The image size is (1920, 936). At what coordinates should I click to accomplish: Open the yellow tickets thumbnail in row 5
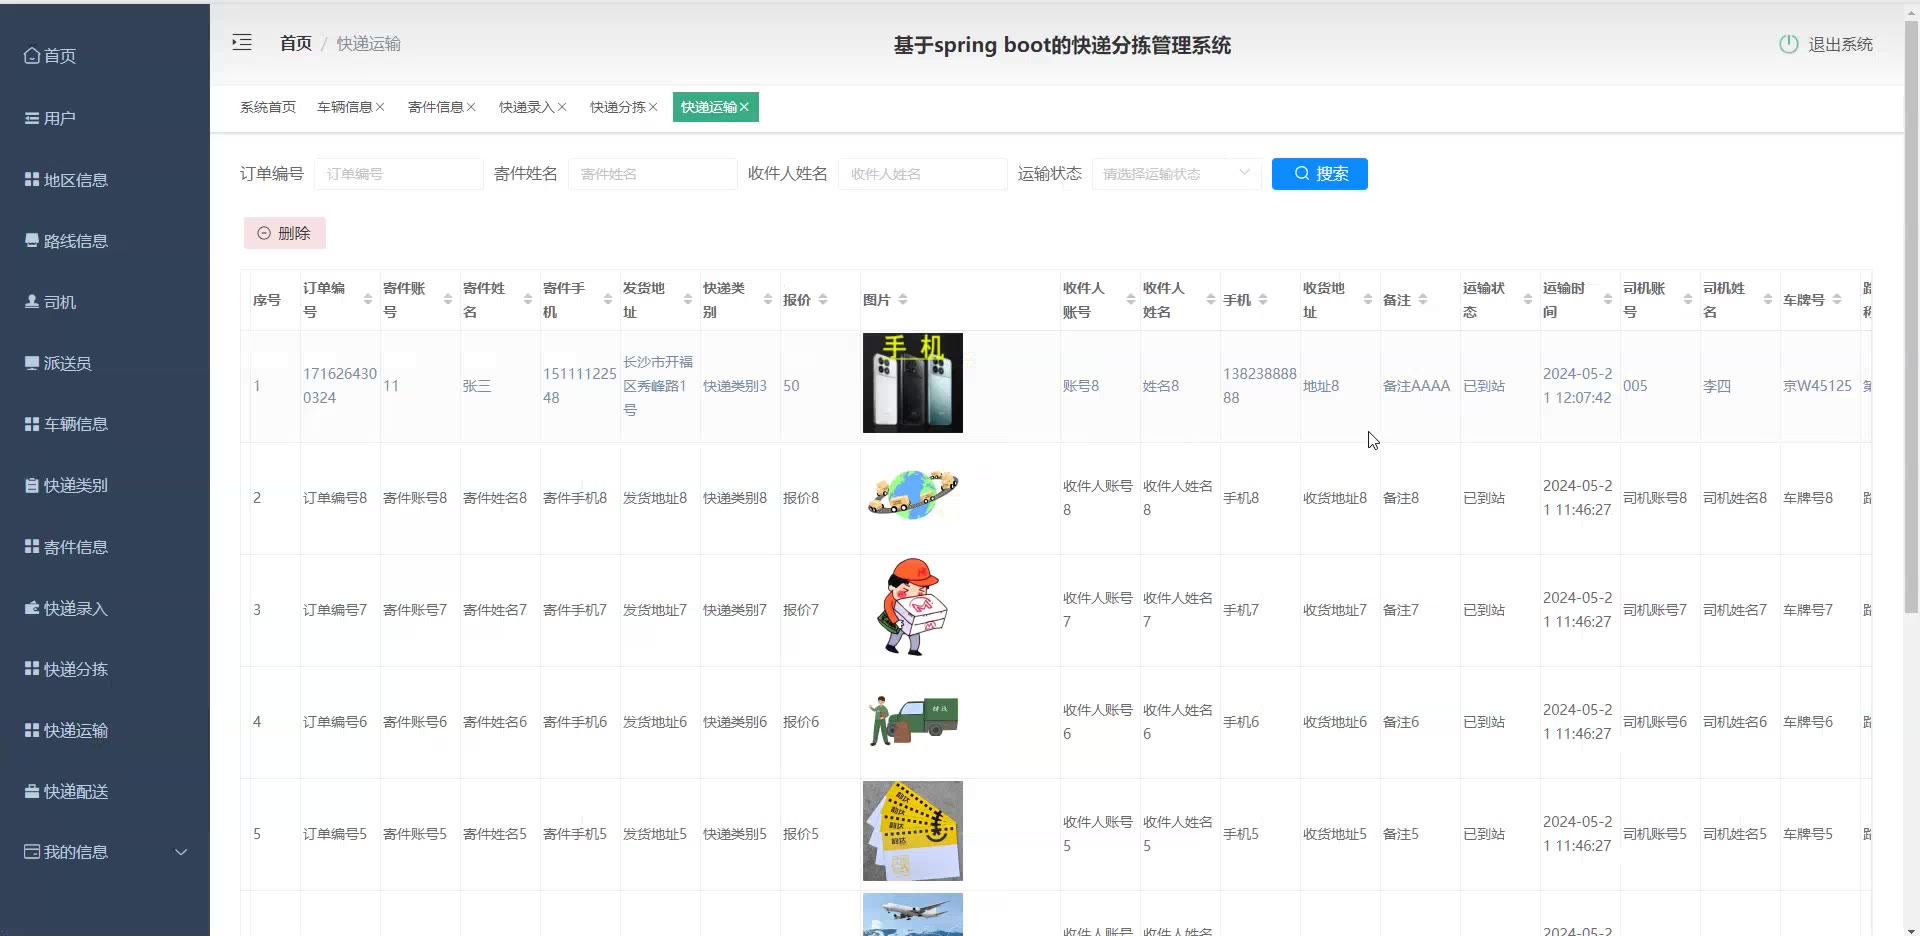coord(913,831)
